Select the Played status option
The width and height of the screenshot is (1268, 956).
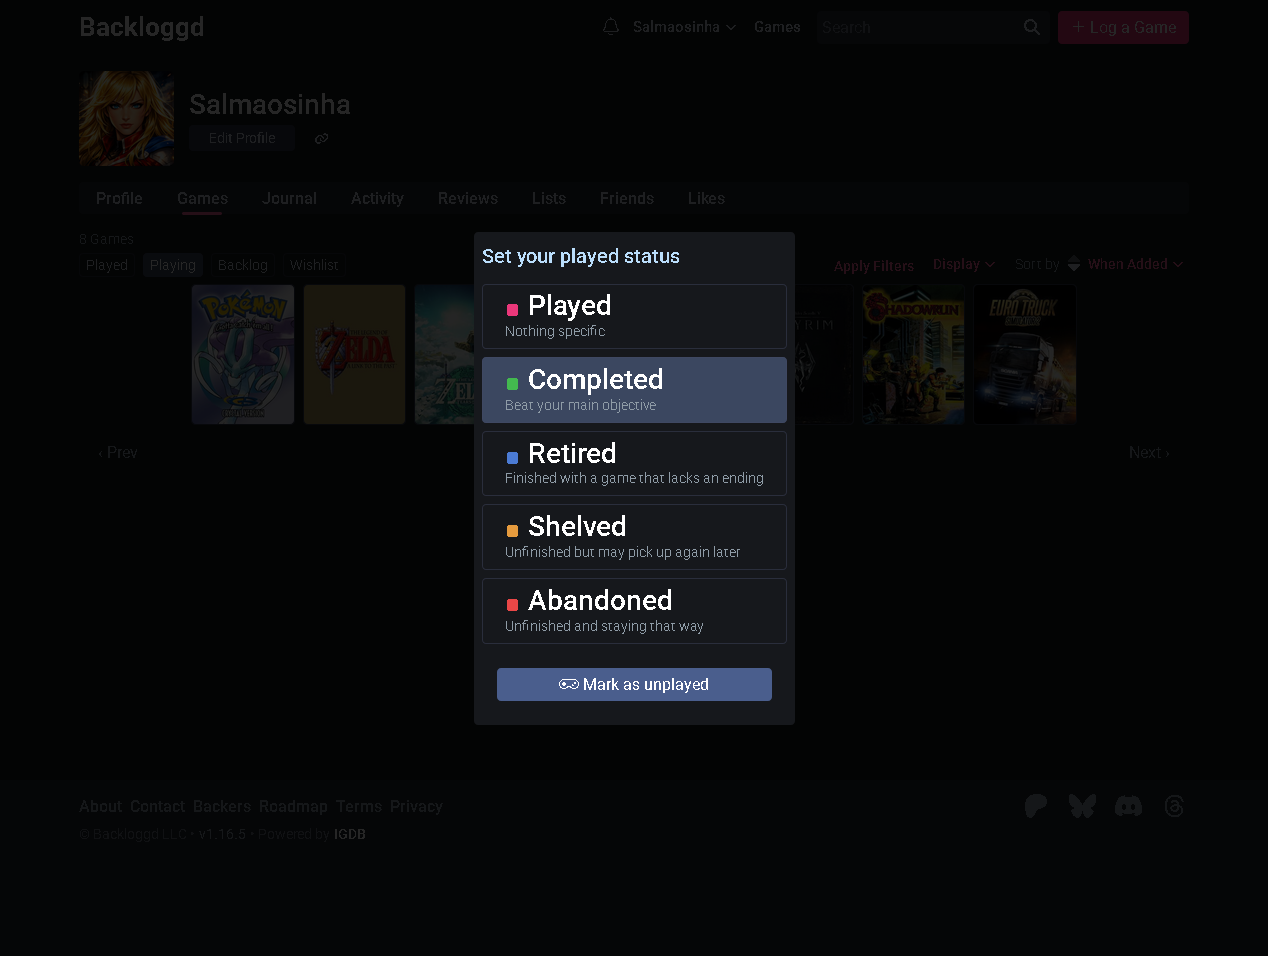634,316
